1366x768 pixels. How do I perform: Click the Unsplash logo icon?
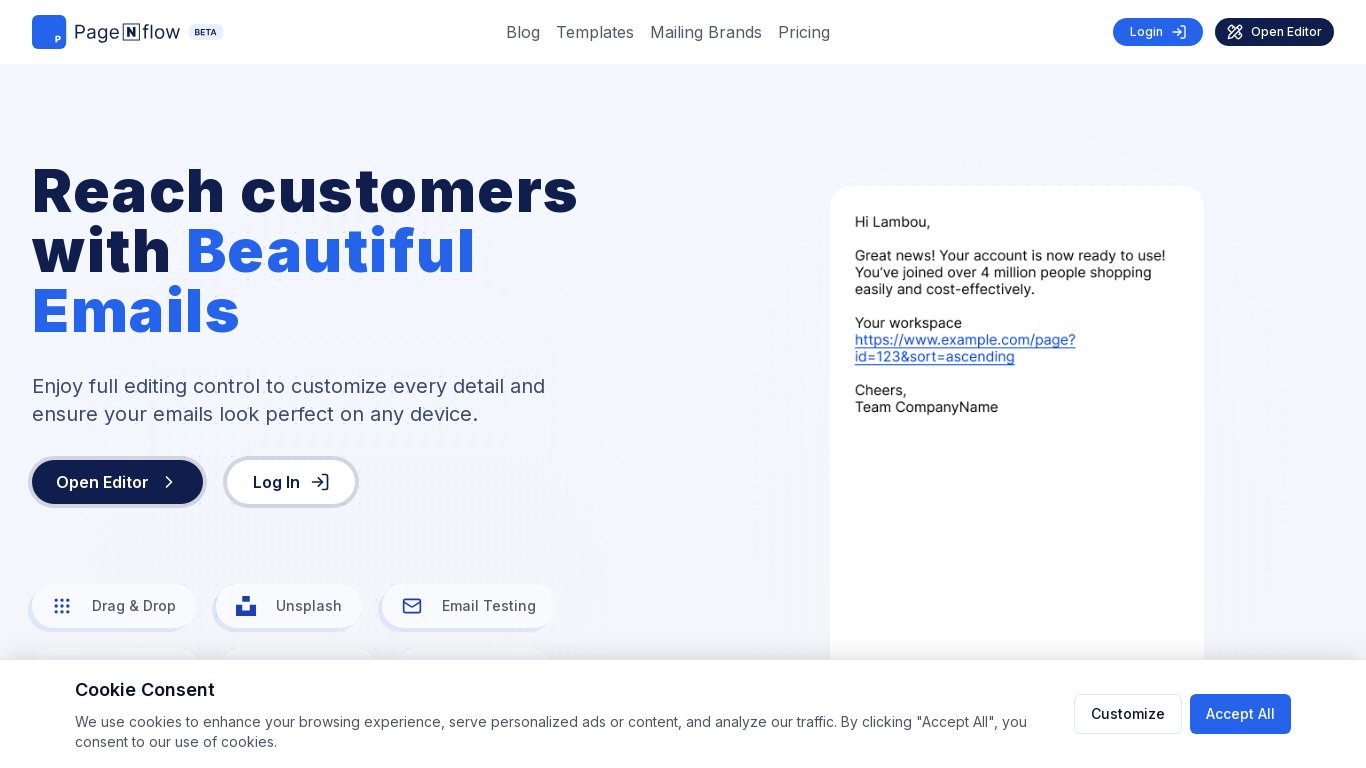tap(246, 606)
